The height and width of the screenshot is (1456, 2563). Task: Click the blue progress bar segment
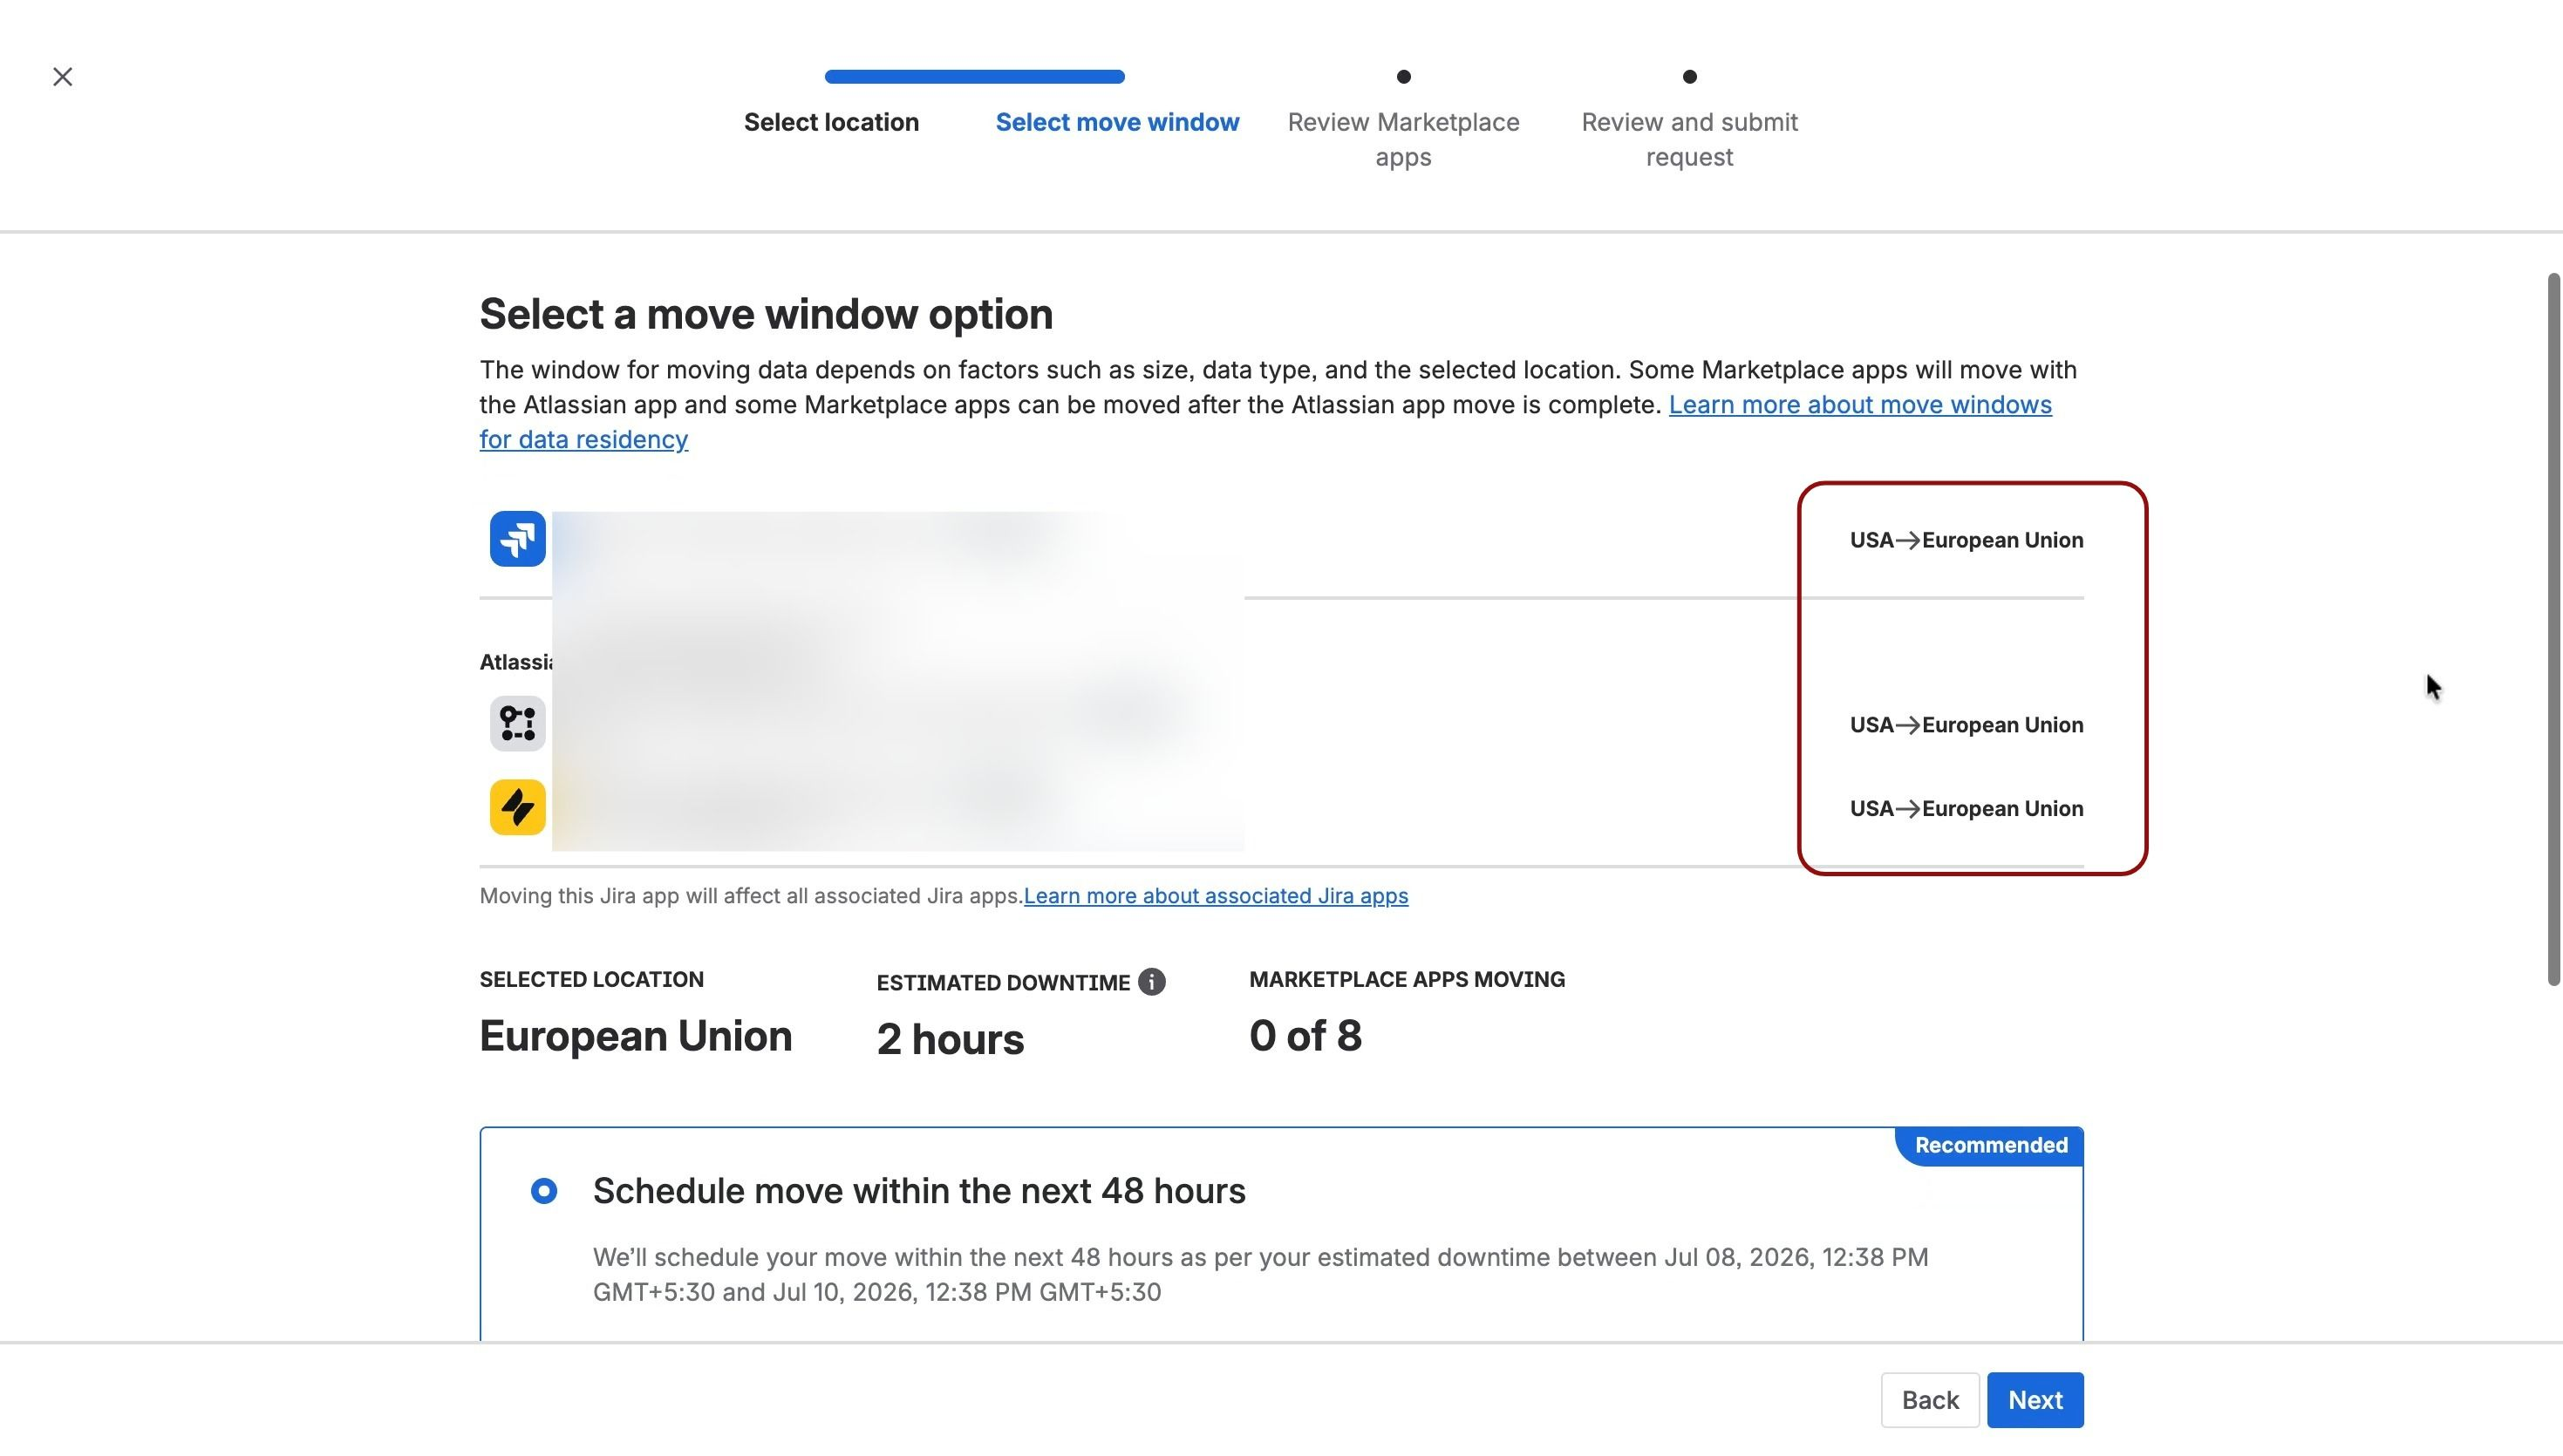click(974, 77)
